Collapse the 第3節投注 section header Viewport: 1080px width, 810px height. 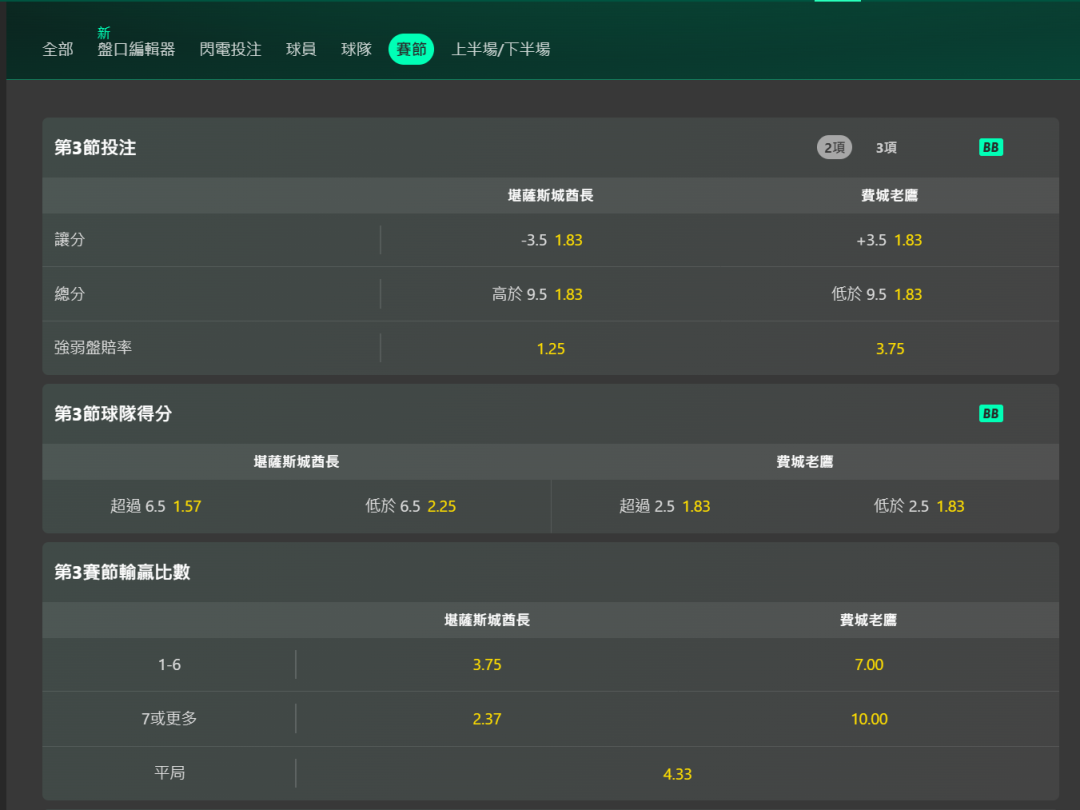coord(550,147)
